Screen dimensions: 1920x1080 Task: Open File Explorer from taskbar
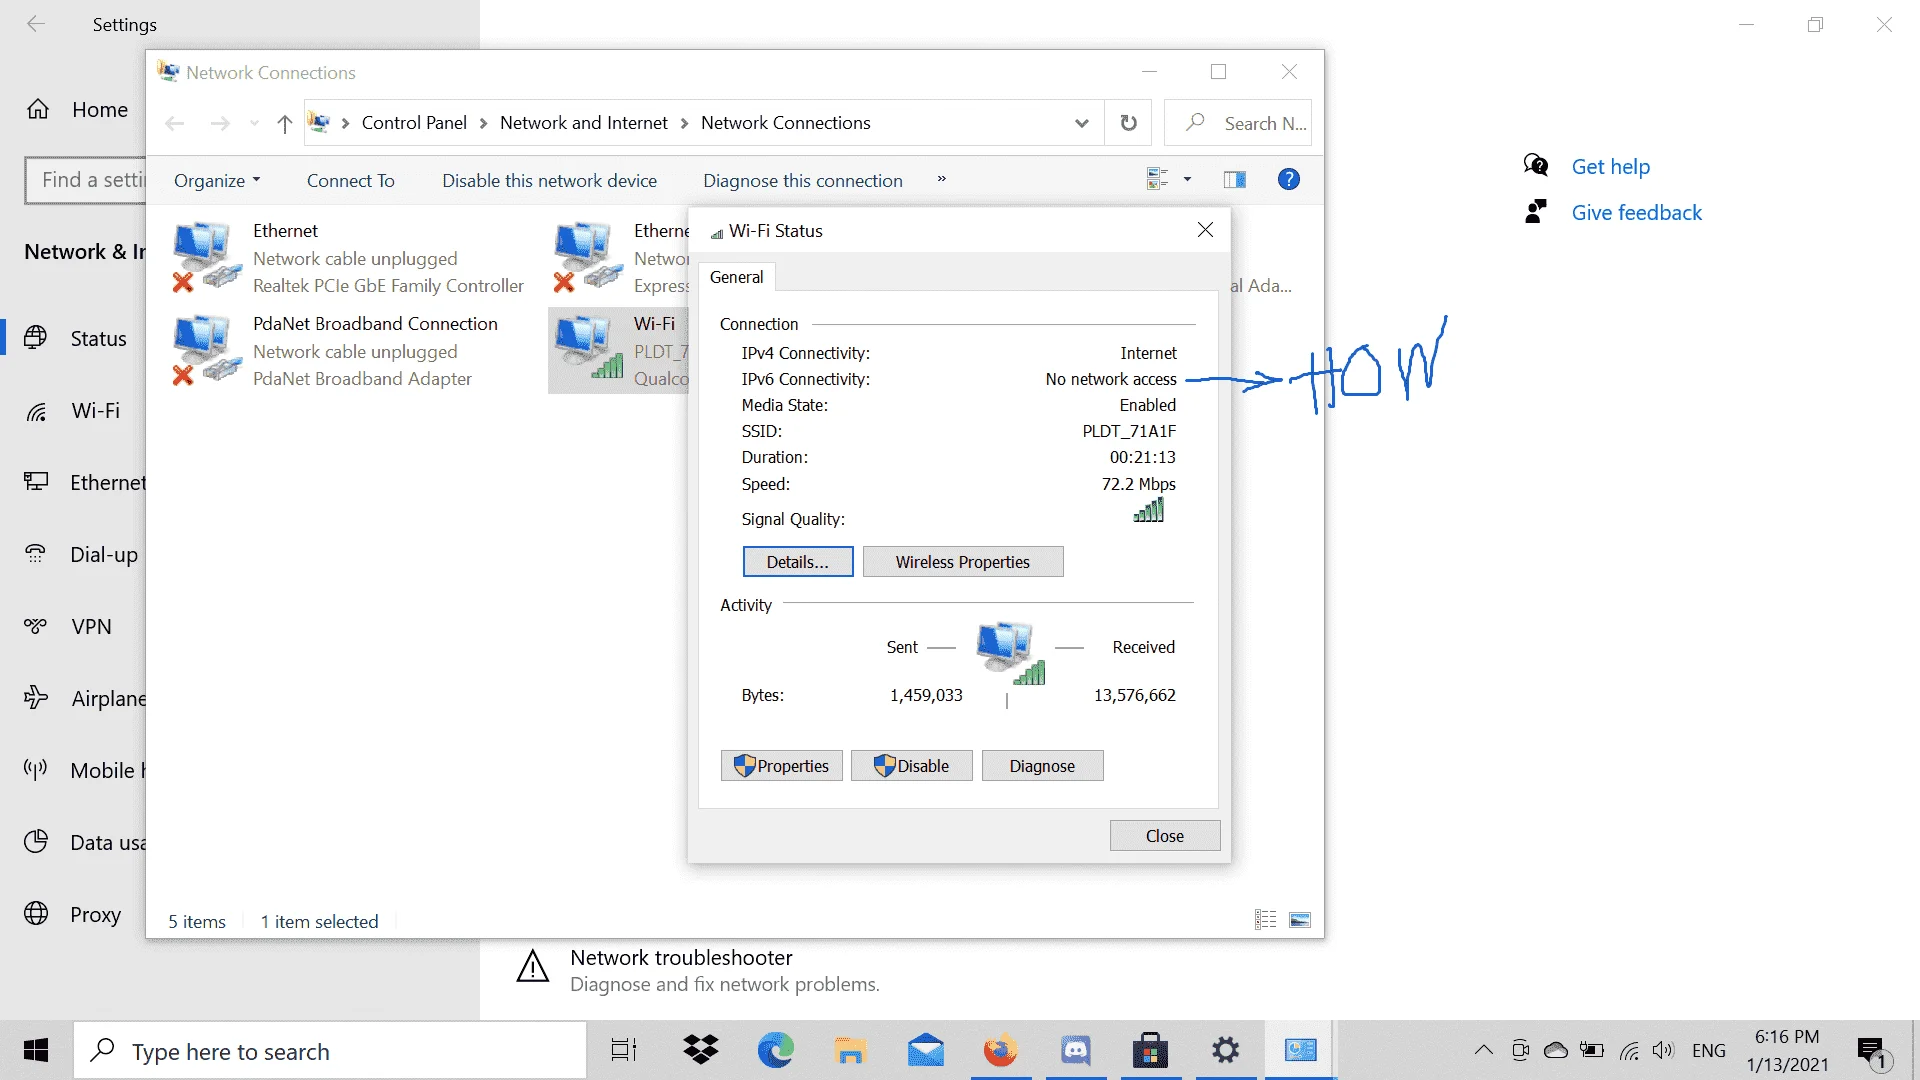tap(850, 1050)
